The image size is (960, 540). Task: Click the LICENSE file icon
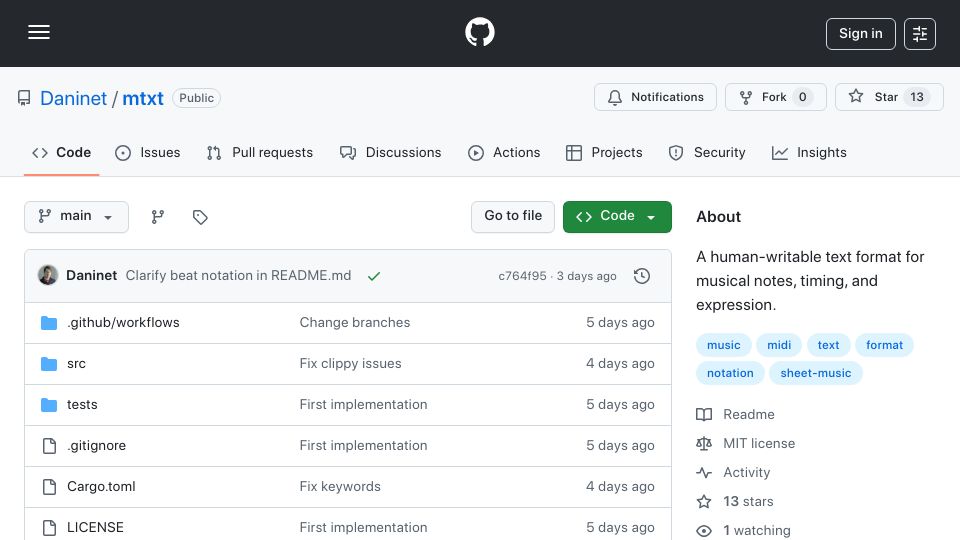point(49,528)
